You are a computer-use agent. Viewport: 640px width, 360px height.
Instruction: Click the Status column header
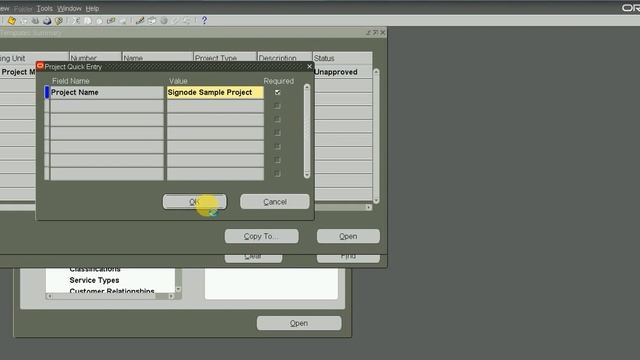pyautogui.click(x=342, y=58)
